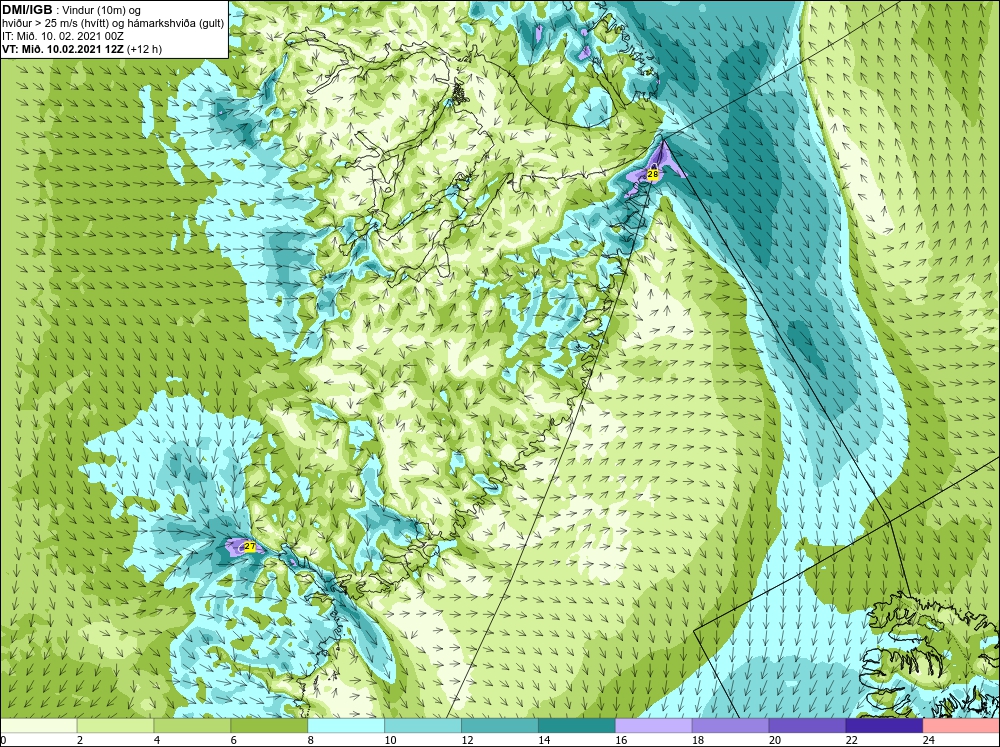
Task: Select the medium purple 18–20 legend swatch
Action: click(x=730, y=726)
